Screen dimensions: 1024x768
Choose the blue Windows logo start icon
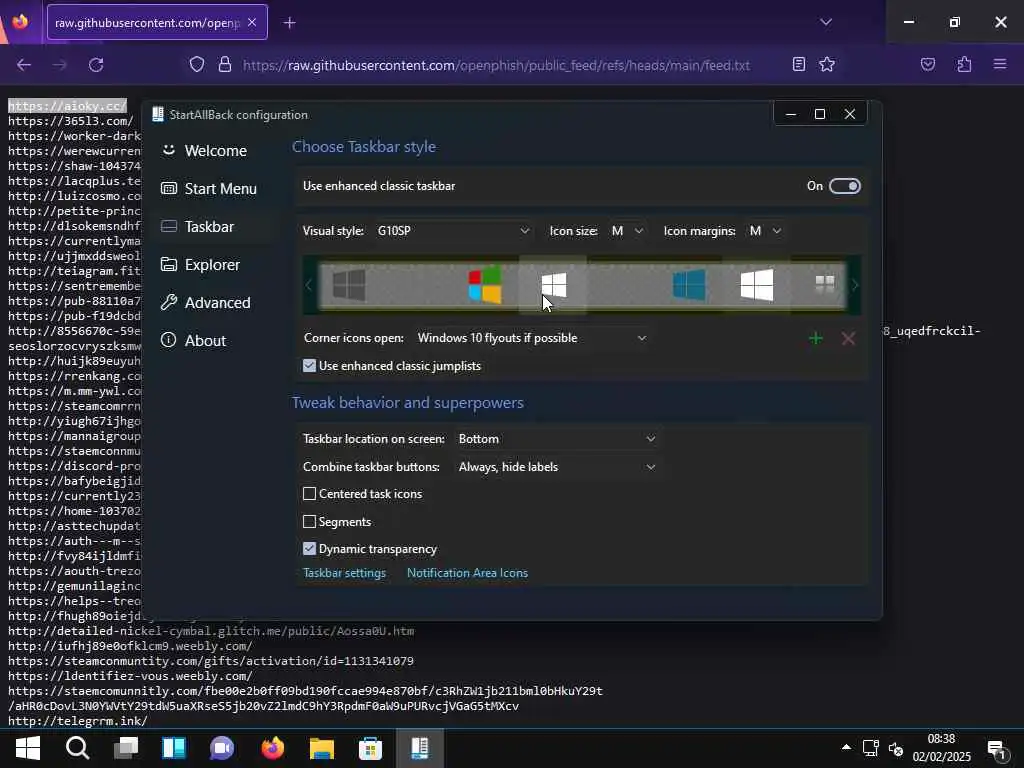pyautogui.click(x=689, y=285)
